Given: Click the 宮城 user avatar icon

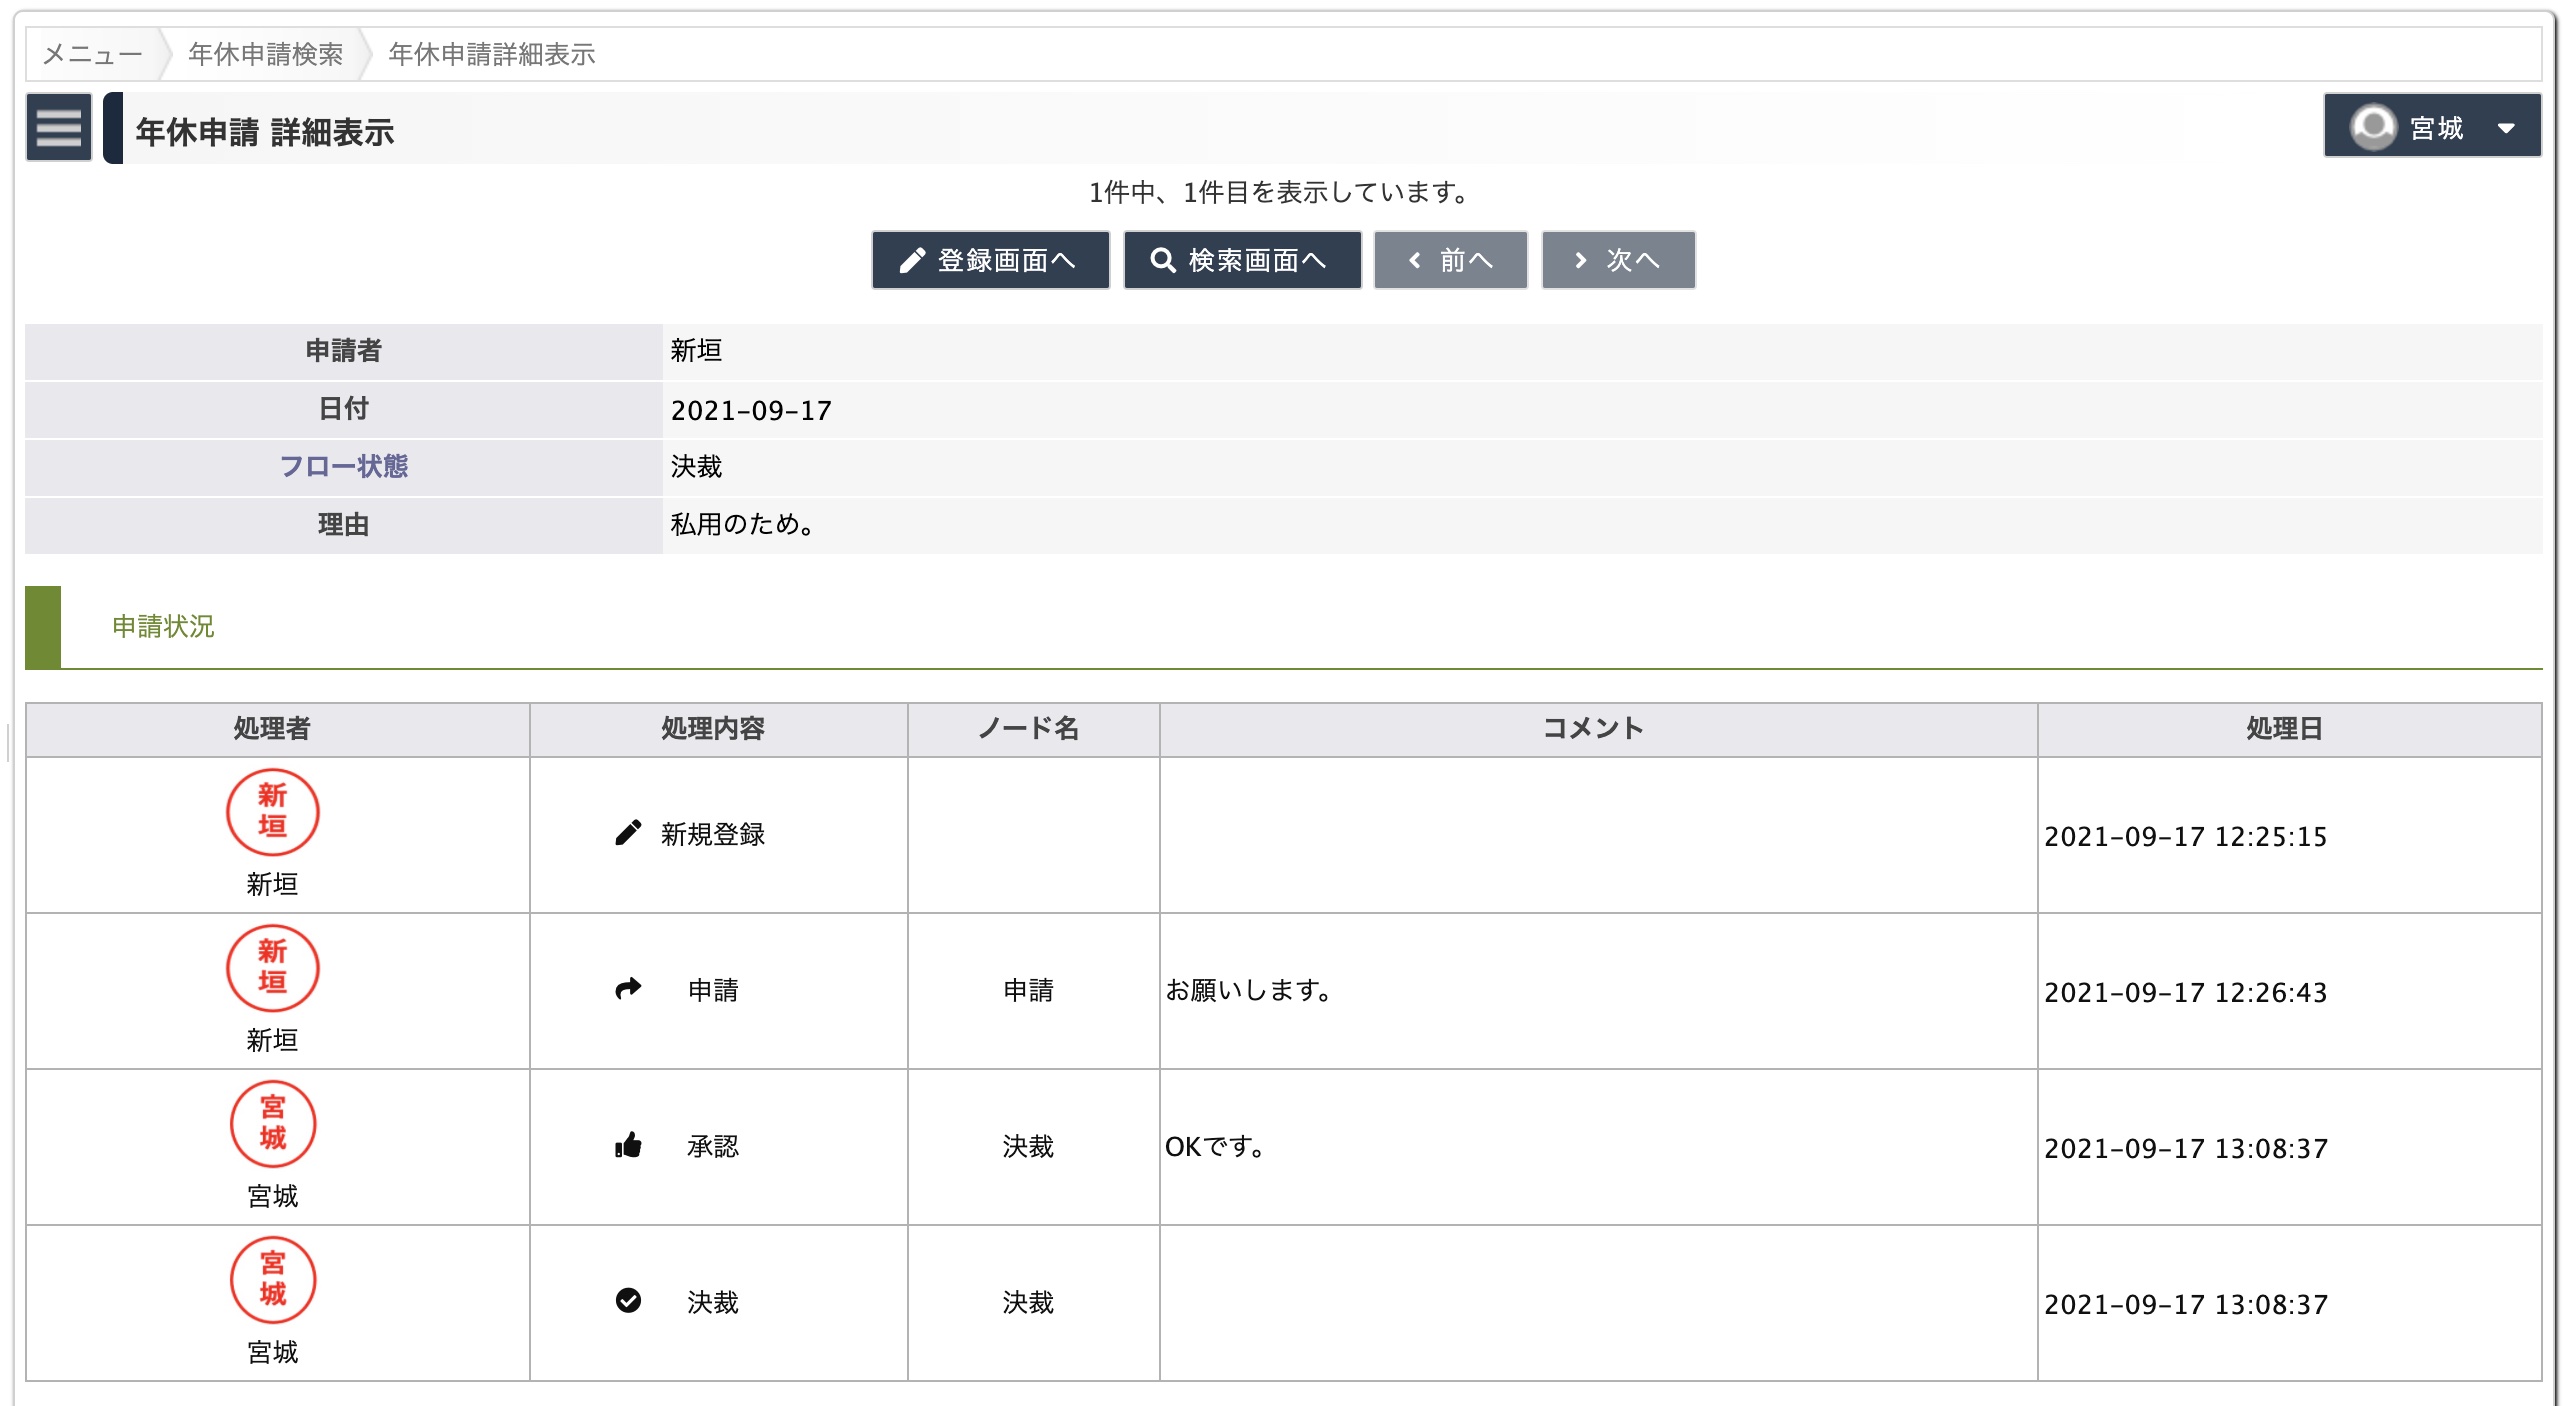Looking at the screenshot, I should click(2373, 127).
